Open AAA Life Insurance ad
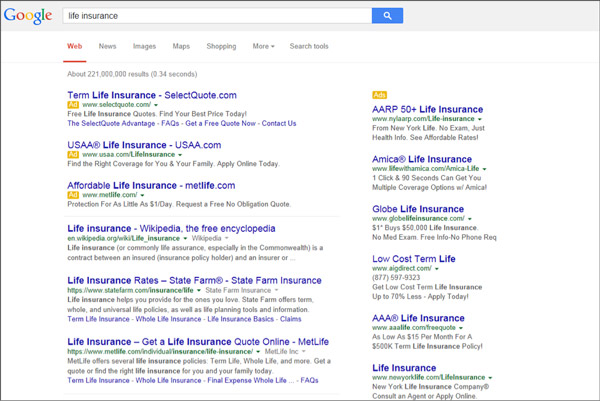Image resolution: width=600 pixels, height=401 pixels. click(x=418, y=318)
